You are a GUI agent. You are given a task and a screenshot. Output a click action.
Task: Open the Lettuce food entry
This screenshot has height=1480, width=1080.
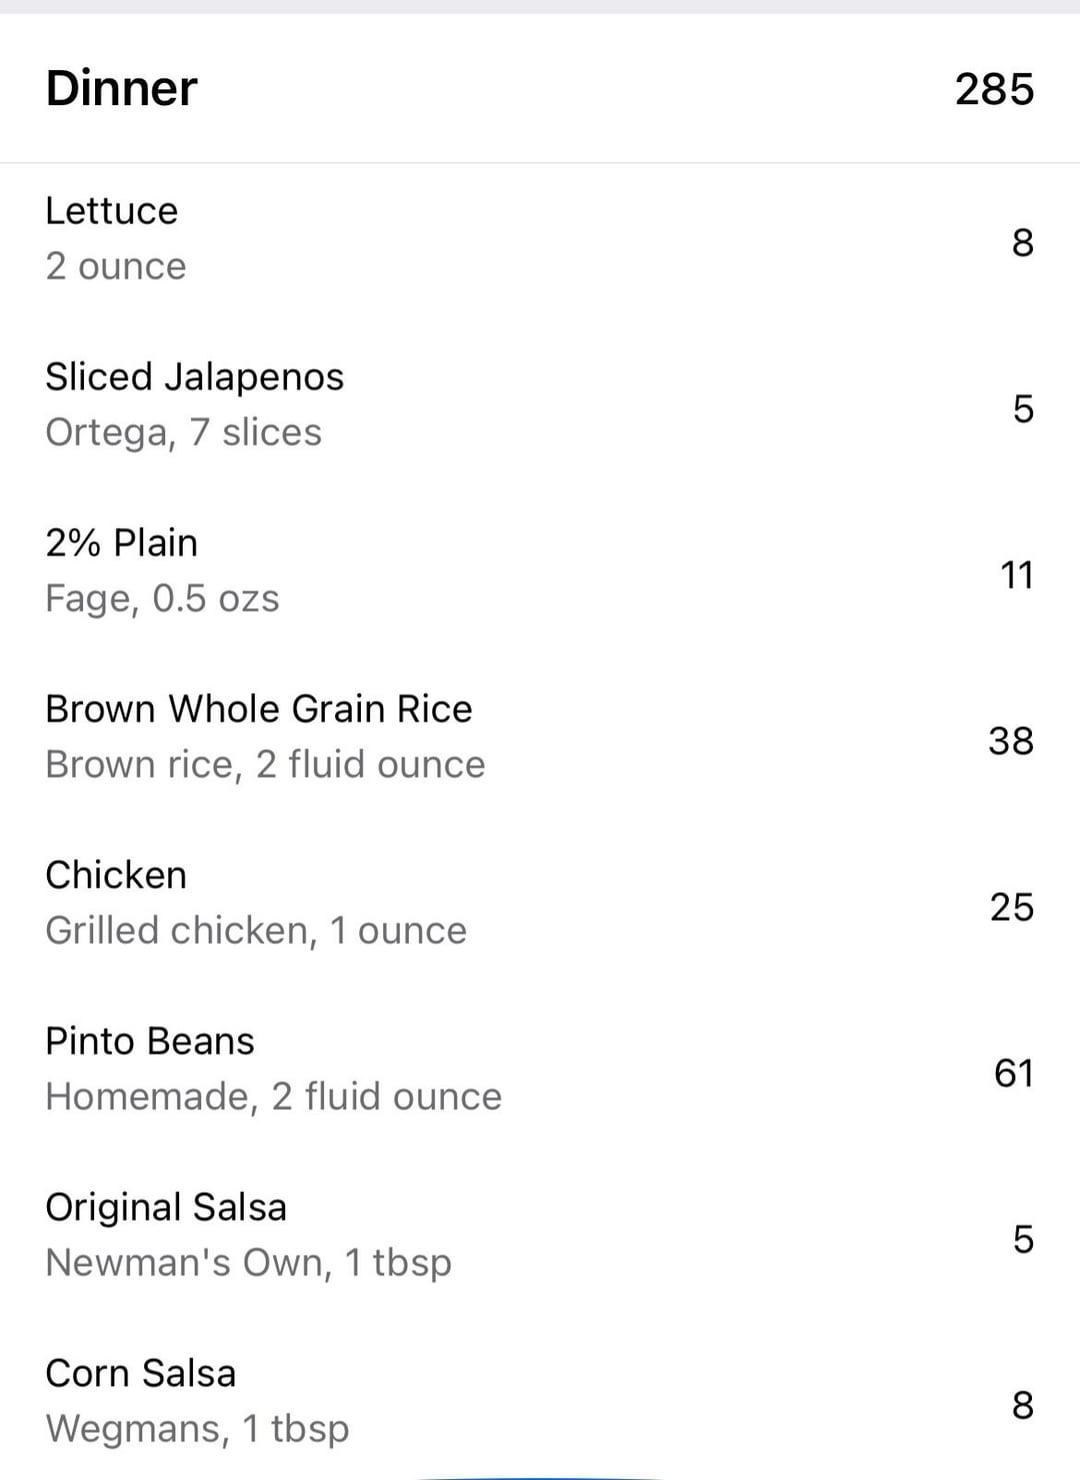(540, 240)
